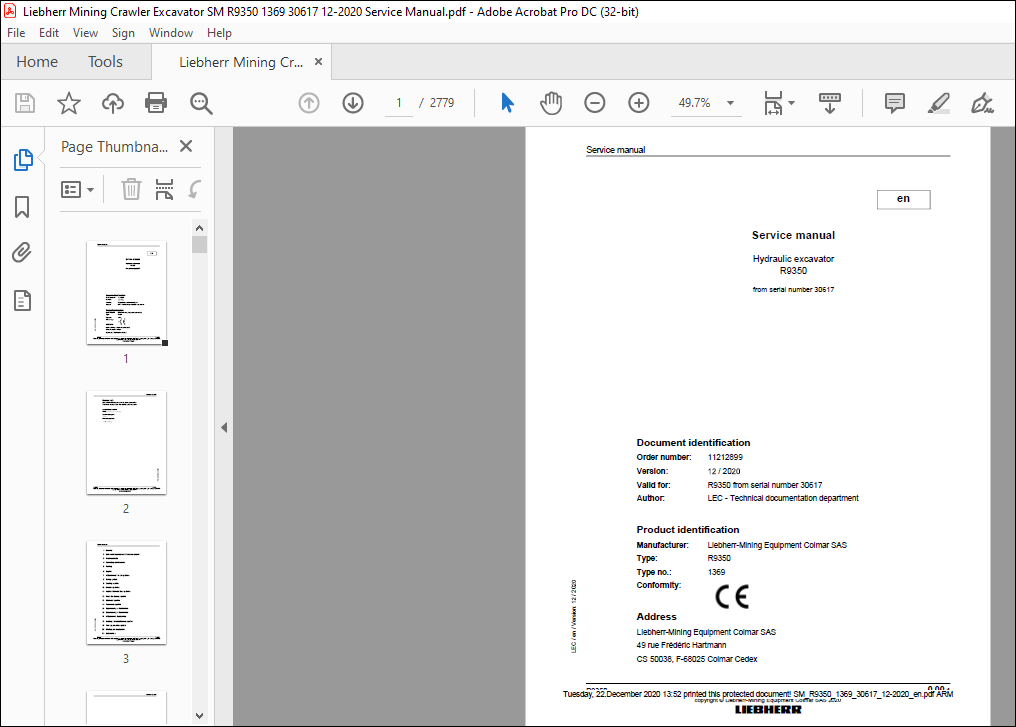Image resolution: width=1016 pixels, height=727 pixels.
Task: Delete selected page trash icon
Action: pos(132,189)
